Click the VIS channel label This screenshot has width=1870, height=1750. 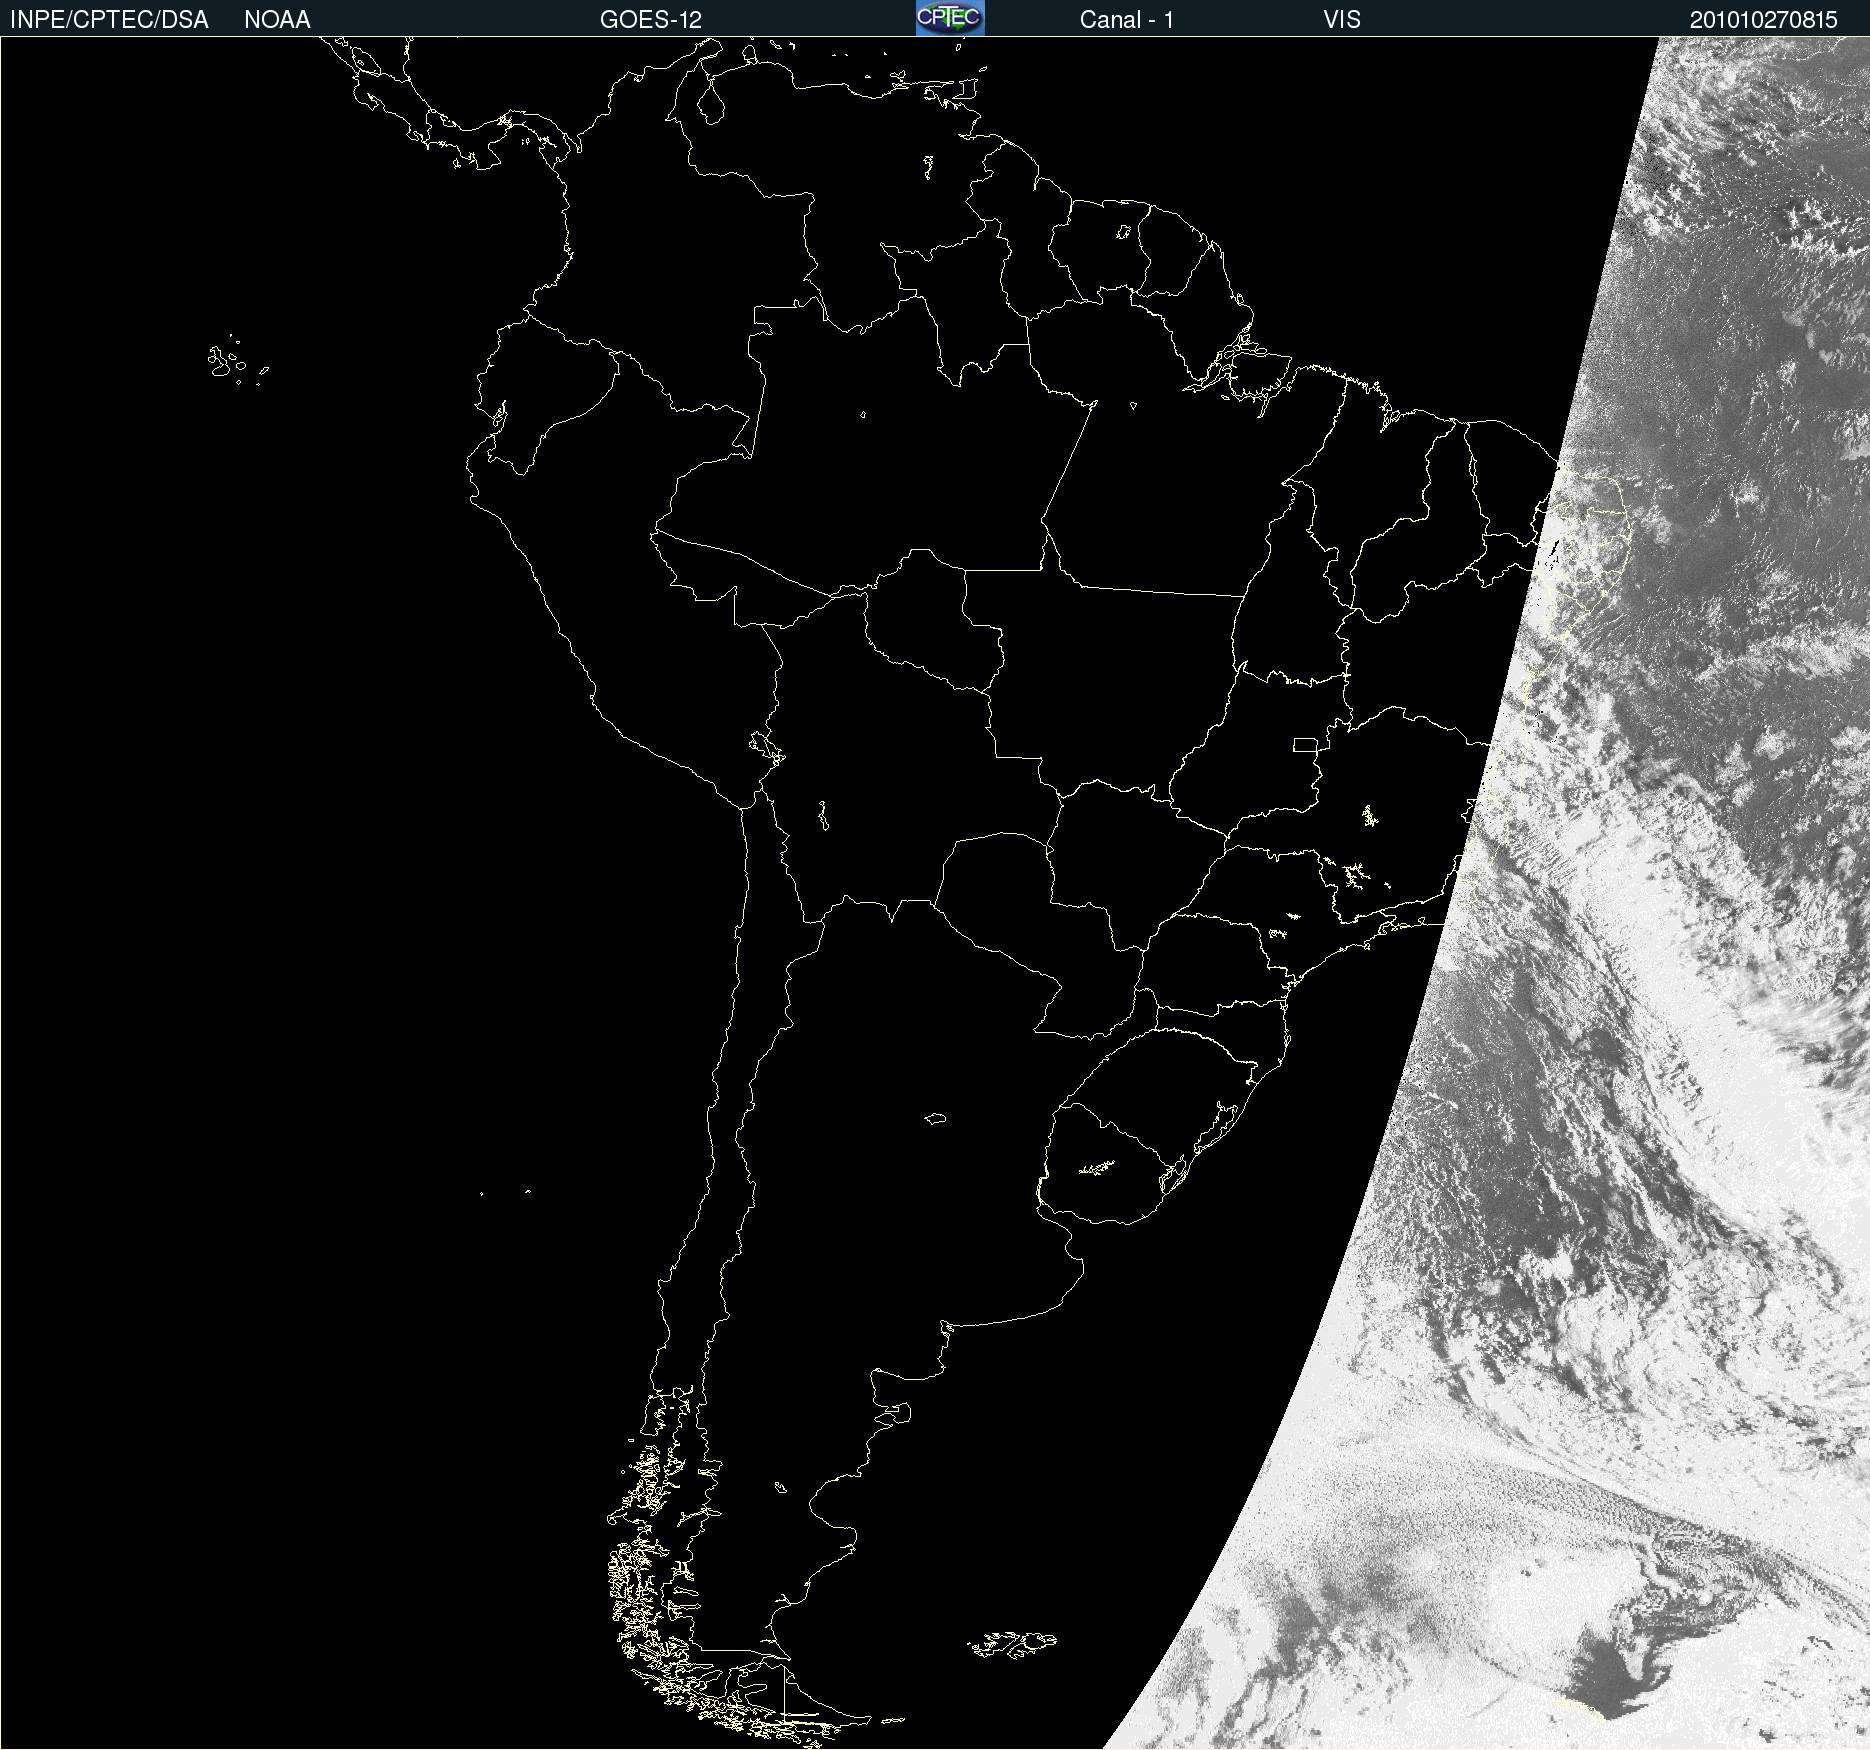point(1342,20)
